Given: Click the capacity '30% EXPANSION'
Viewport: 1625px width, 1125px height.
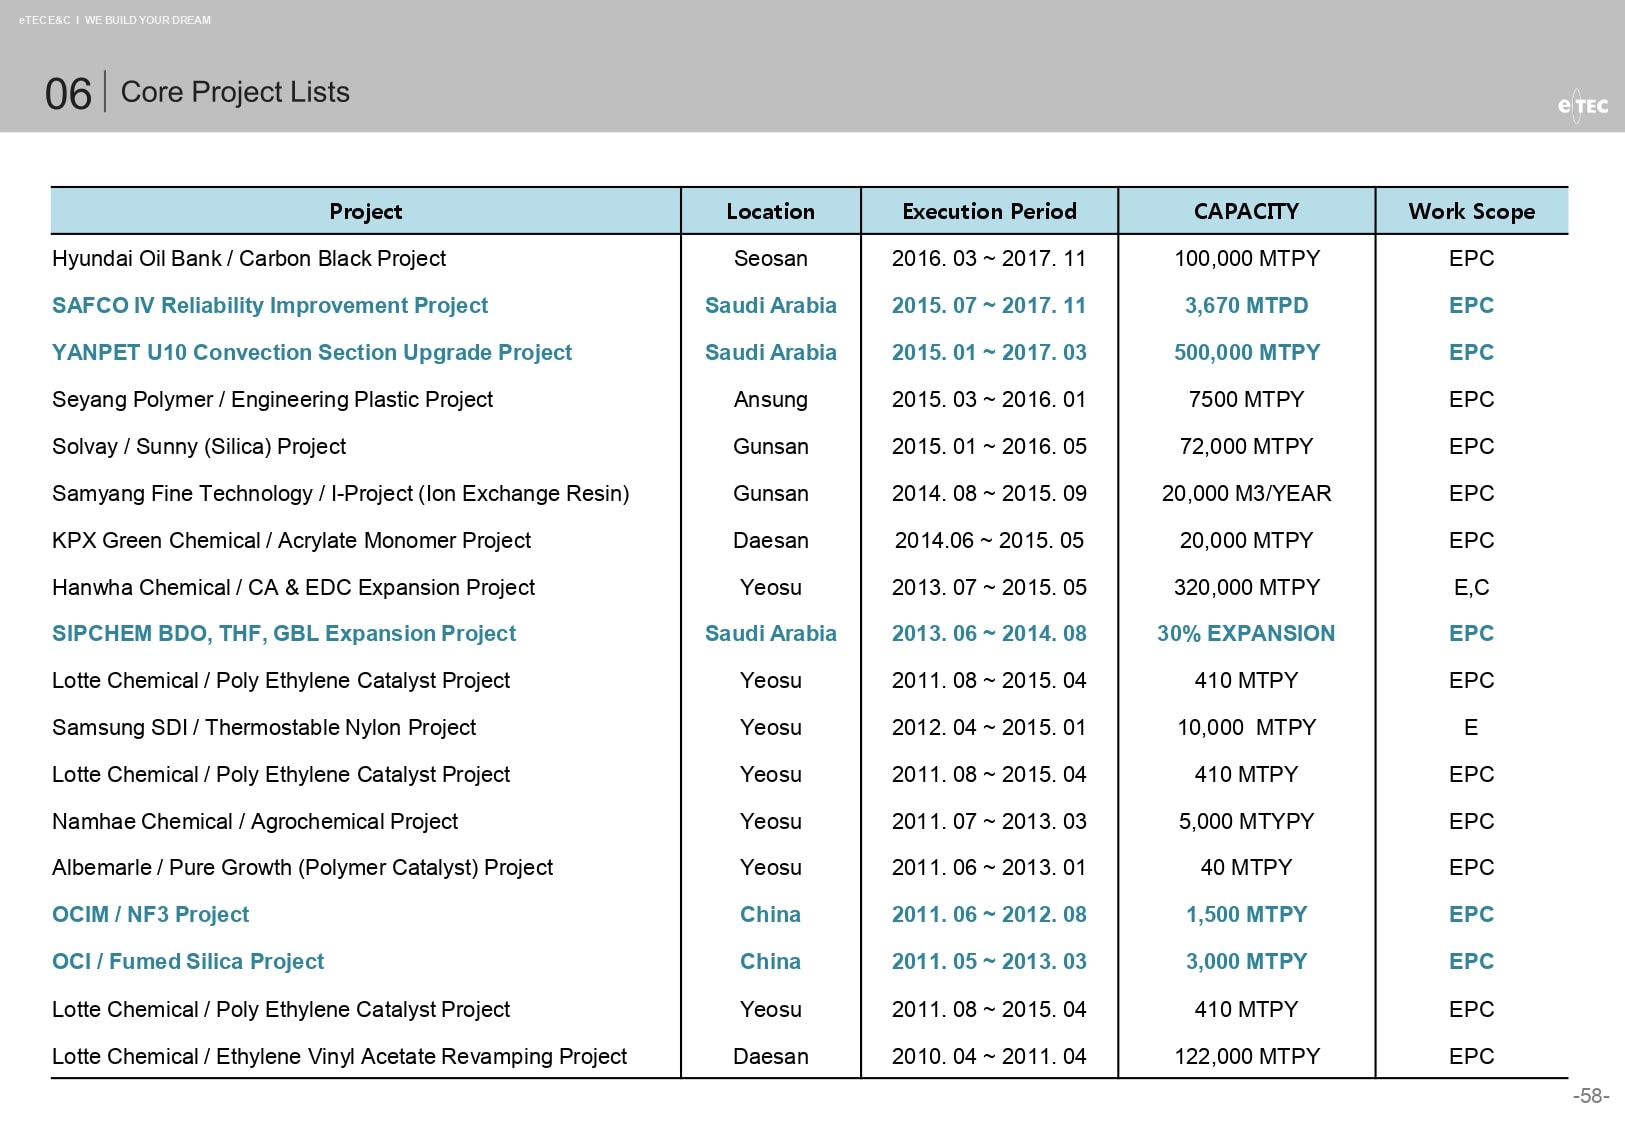Looking at the screenshot, I should coord(1246,633).
